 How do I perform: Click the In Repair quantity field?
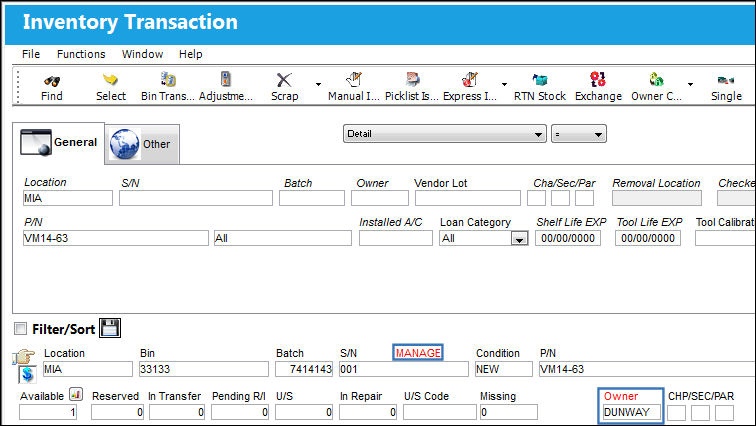point(368,412)
